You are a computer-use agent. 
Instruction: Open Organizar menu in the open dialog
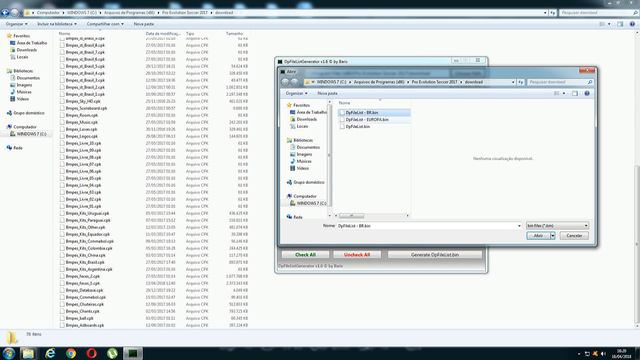coord(296,93)
